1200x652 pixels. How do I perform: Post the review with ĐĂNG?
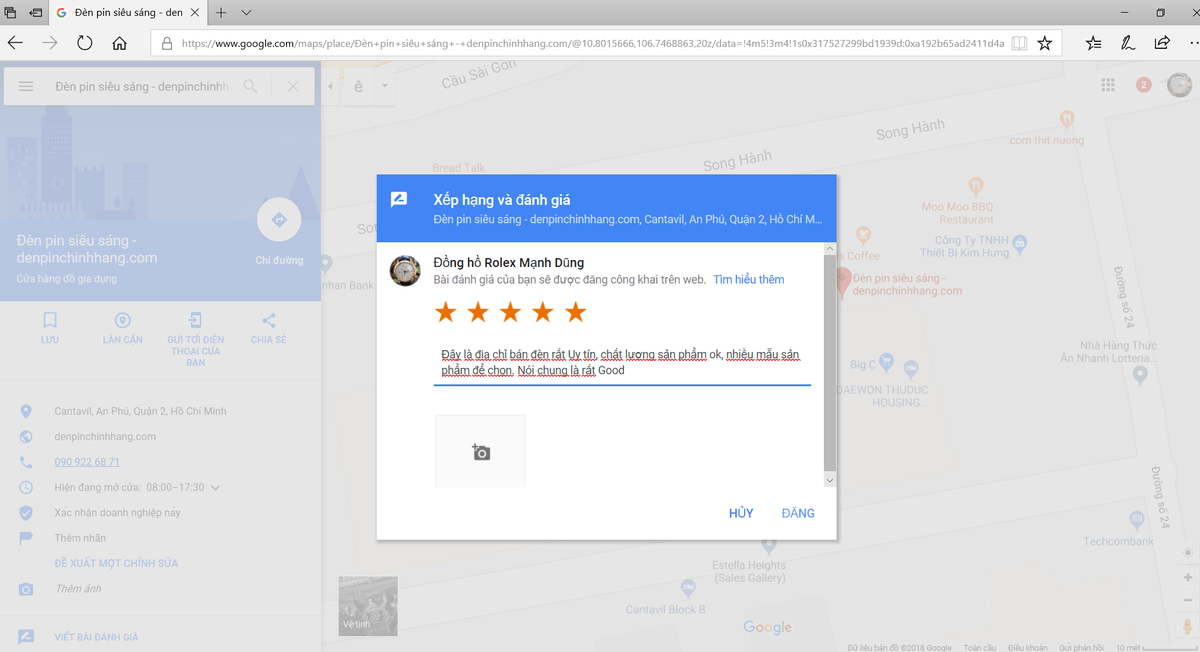point(798,513)
